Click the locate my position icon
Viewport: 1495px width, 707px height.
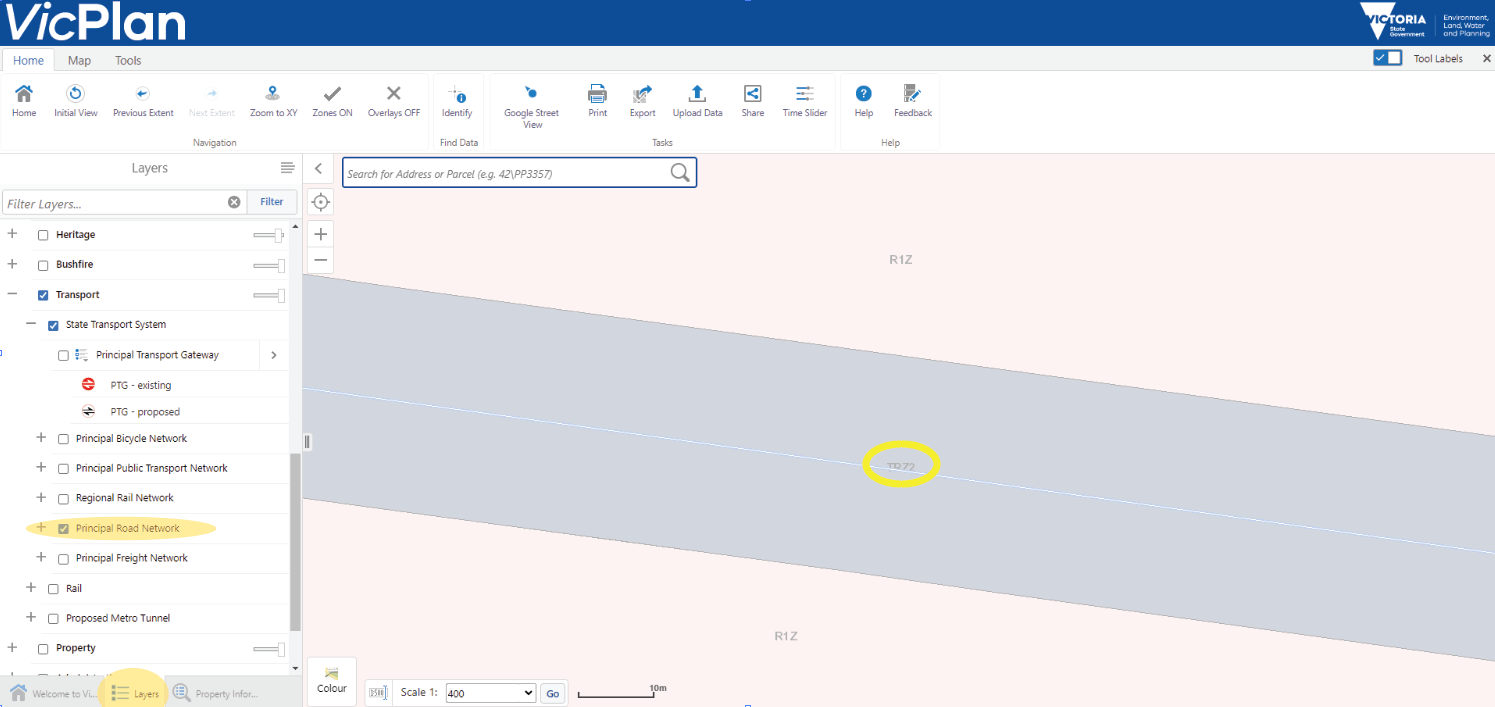[x=320, y=202]
